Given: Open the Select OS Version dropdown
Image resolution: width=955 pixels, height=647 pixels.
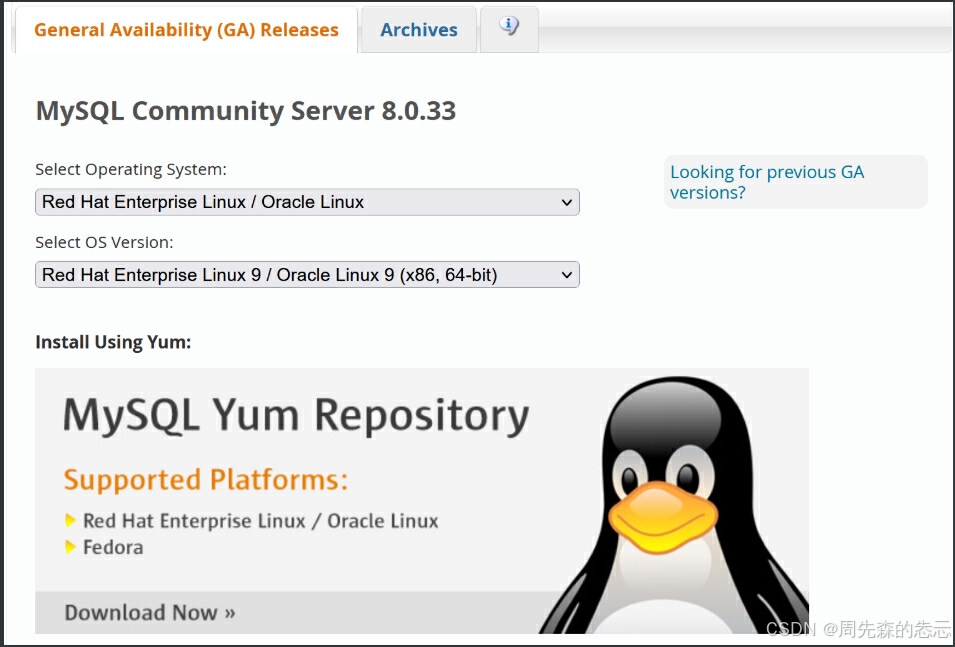Looking at the screenshot, I should click(307, 275).
